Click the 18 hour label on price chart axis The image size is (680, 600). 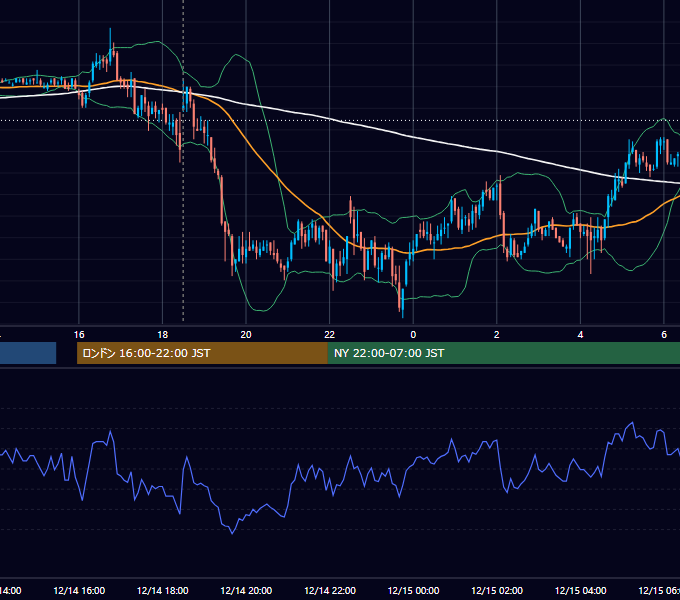pos(163,335)
